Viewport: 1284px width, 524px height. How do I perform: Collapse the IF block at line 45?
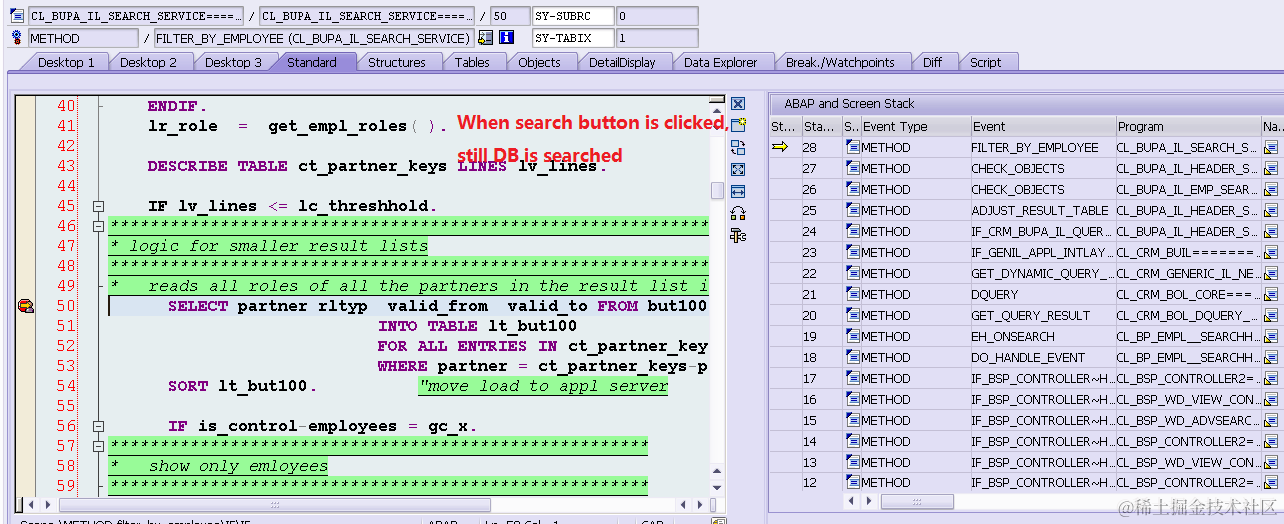pyautogui.click(x=98, y=206)
